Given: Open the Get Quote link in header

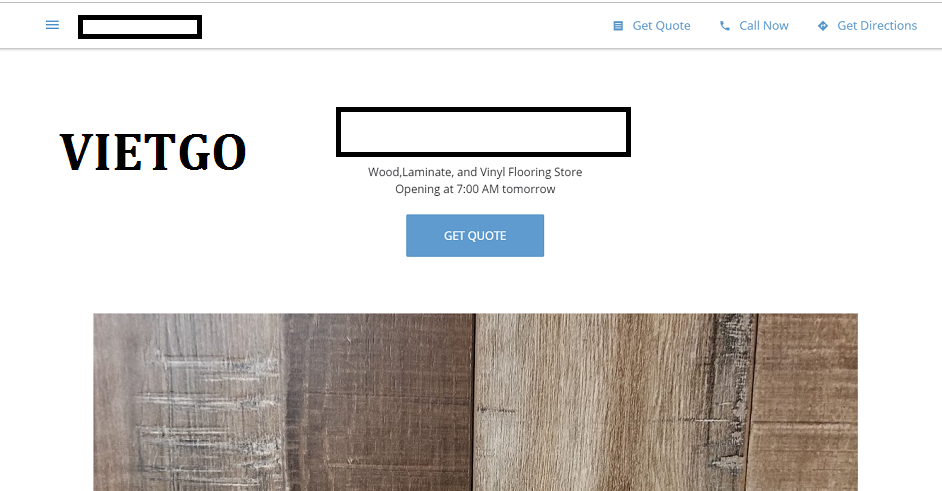Looking at the screenshot, I should click(652, 26).
